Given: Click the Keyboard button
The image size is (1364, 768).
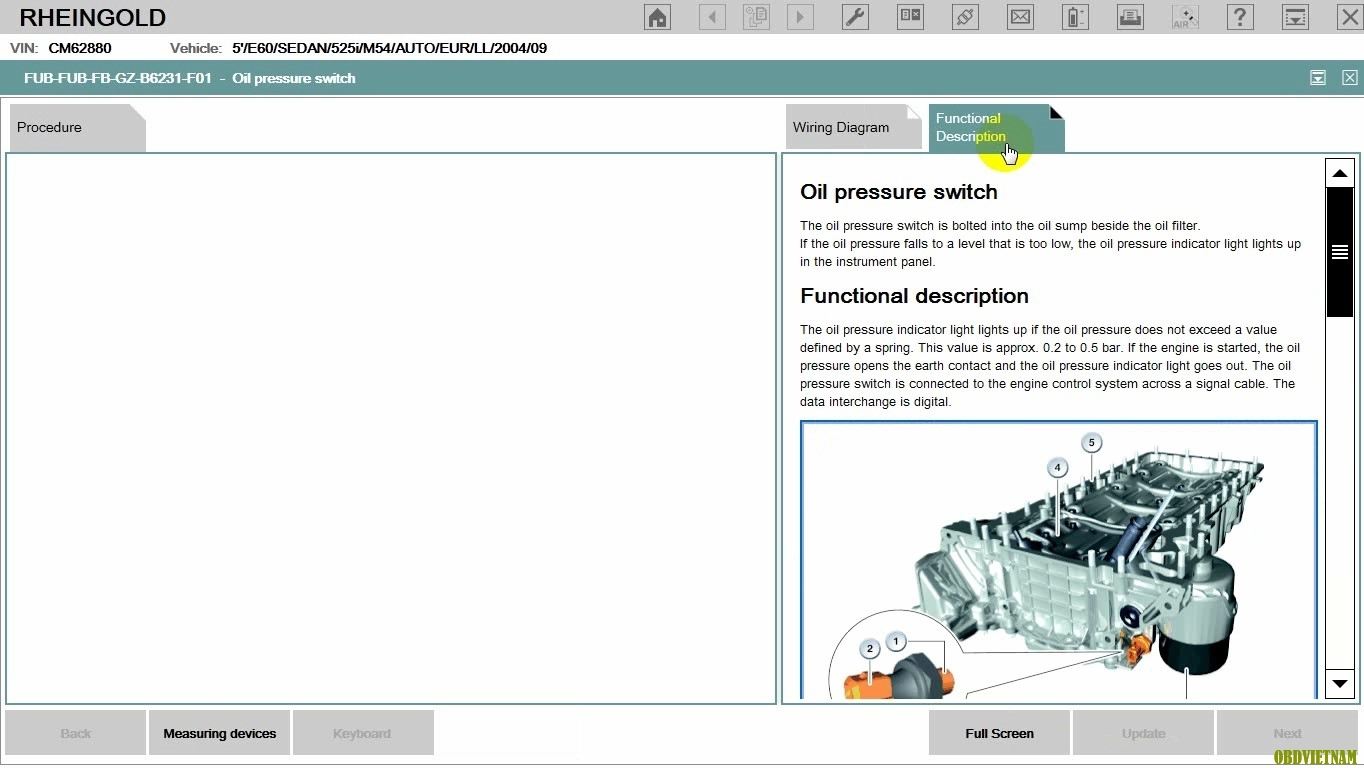Looking at the screenshot, I should (363, 733).
